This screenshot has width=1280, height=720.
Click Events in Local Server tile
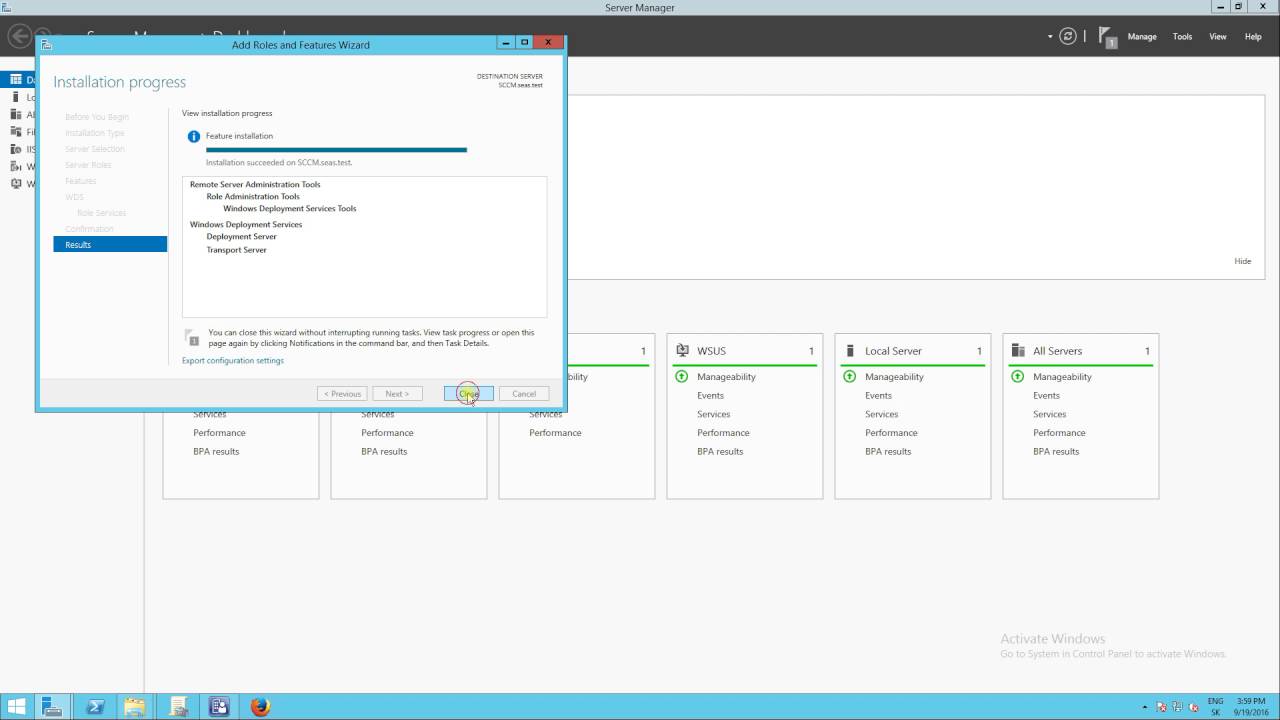(878, 396)
